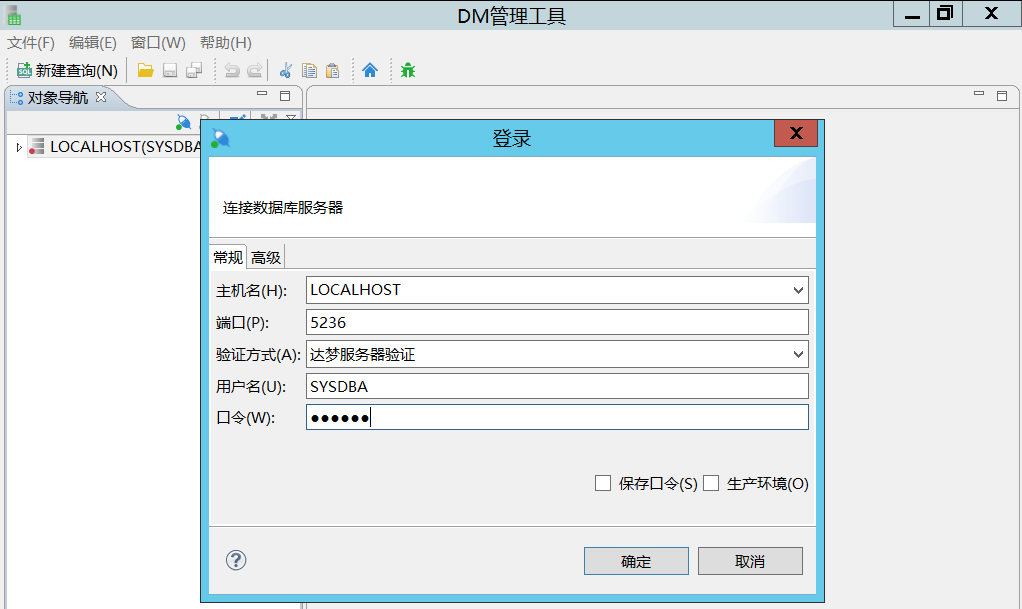Go to the blue home icon

pos(370,70)
